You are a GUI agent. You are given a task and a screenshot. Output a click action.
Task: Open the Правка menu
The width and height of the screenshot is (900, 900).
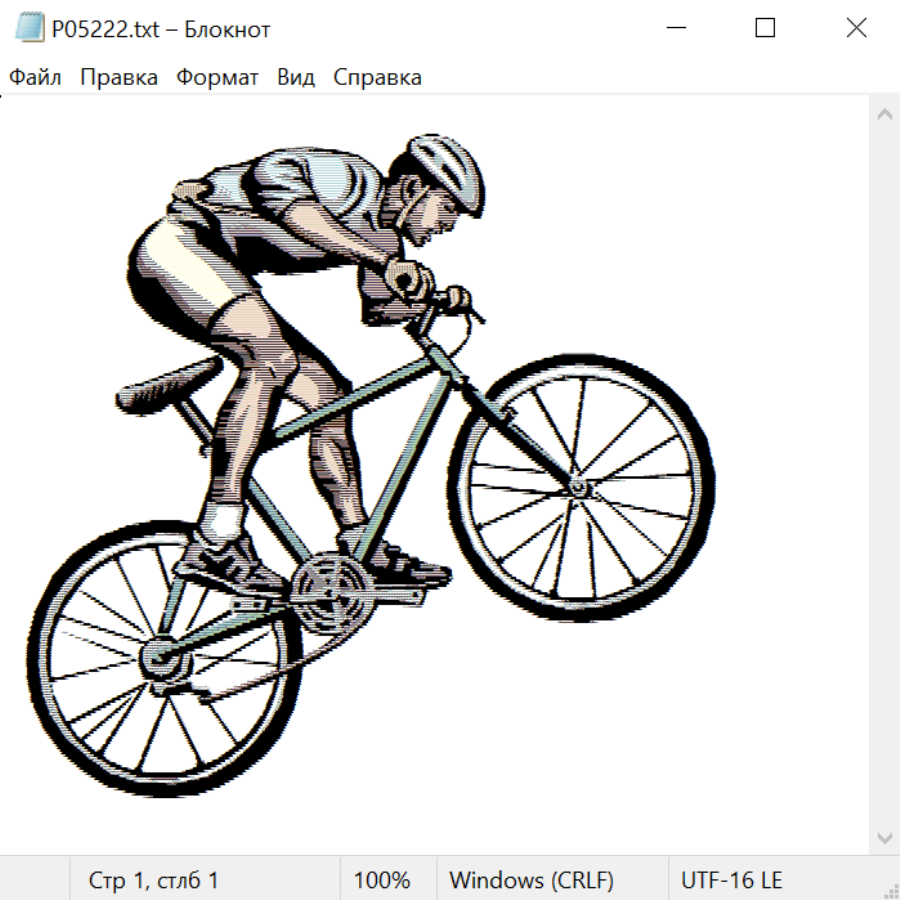click(119, 78)
